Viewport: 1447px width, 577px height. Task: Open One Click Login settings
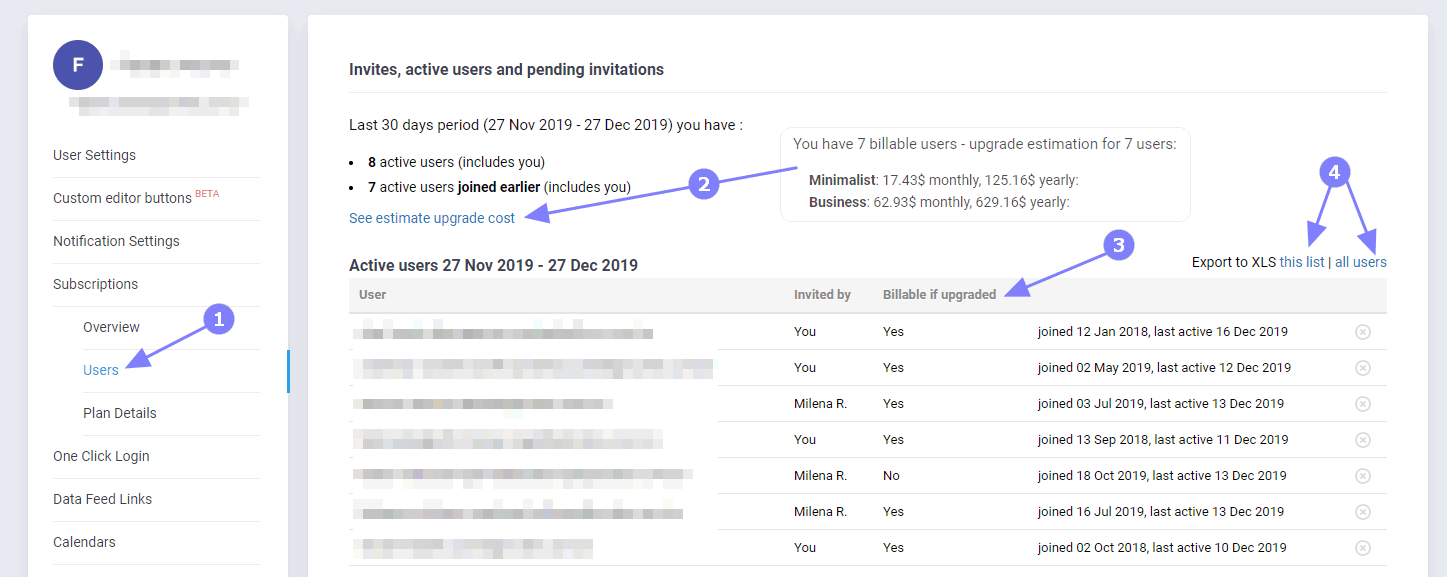pos(101,456)
